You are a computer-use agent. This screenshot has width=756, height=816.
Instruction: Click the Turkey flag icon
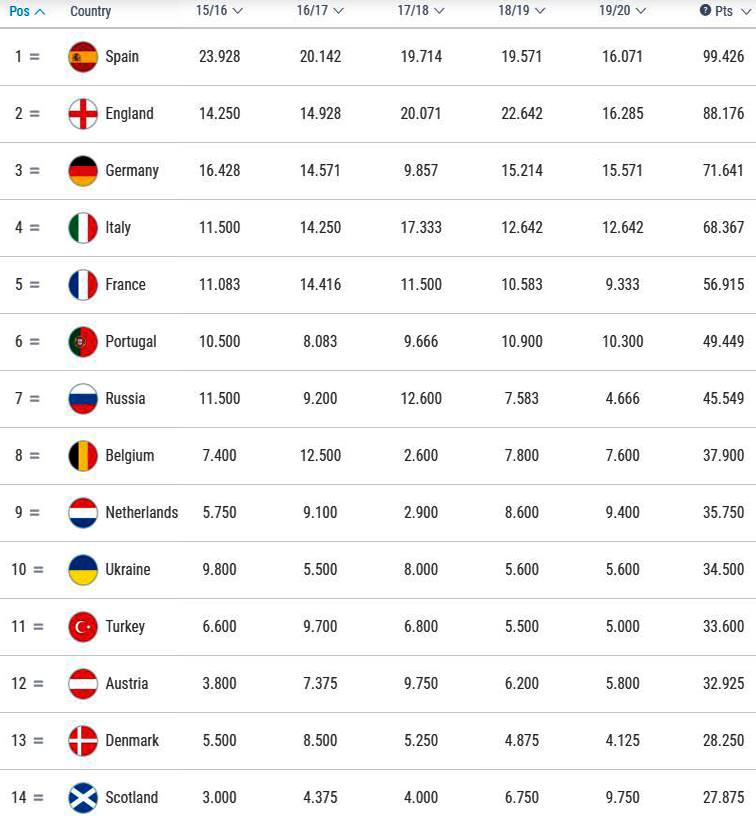point(83,627)
